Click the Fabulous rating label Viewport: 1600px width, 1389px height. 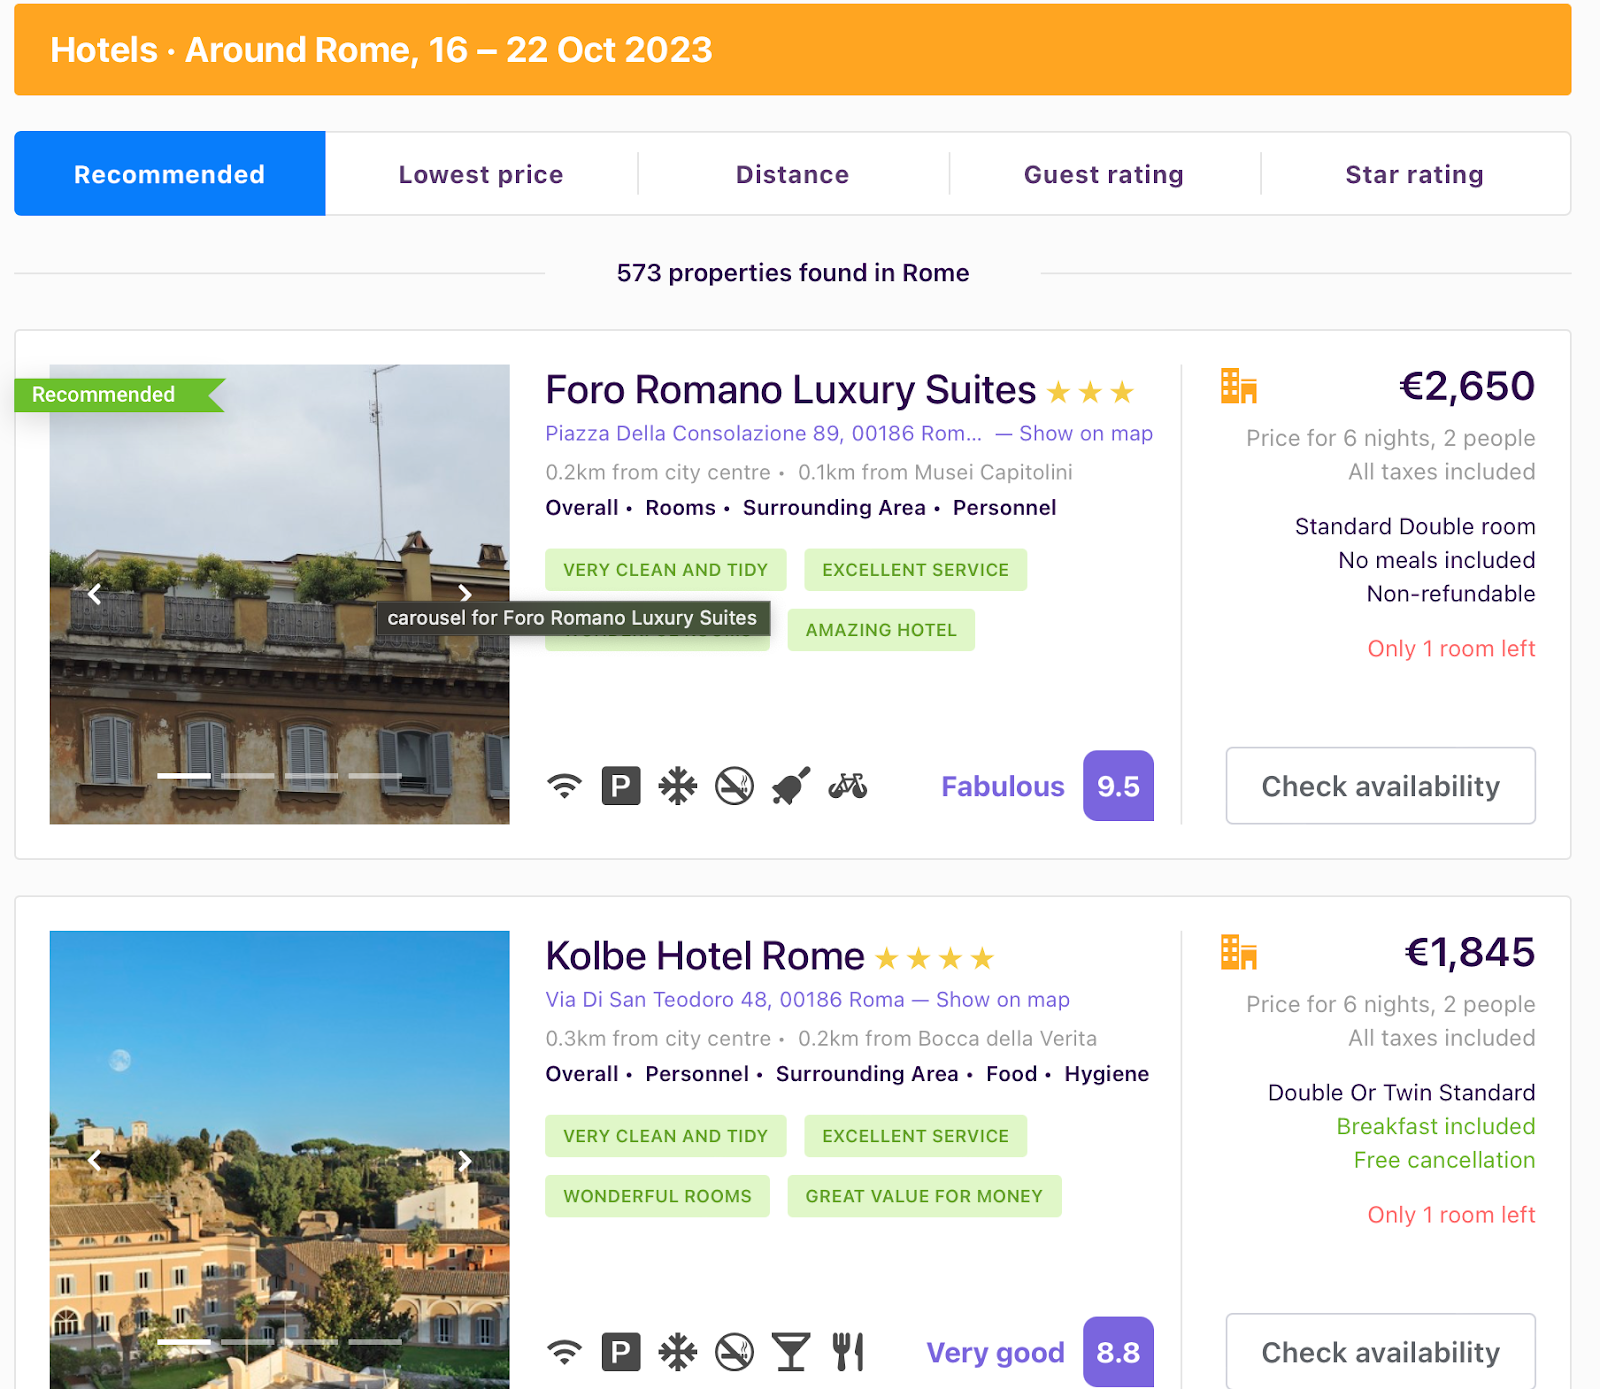pos(1003,786)
